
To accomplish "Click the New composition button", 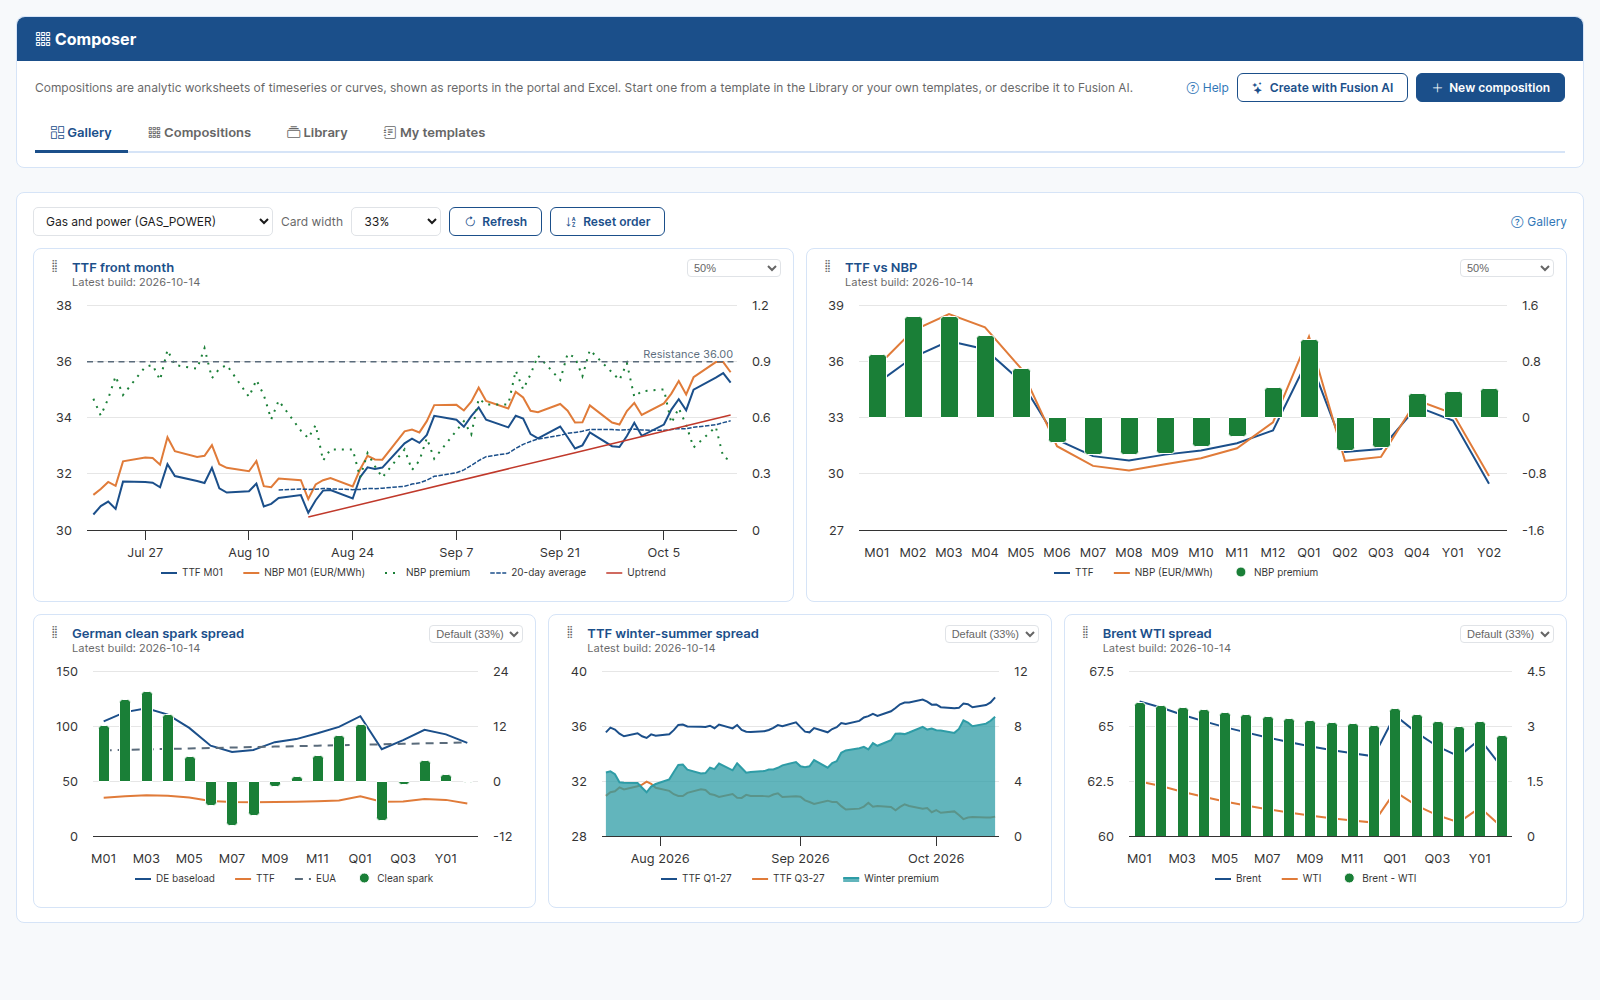I will [1490, 88].
